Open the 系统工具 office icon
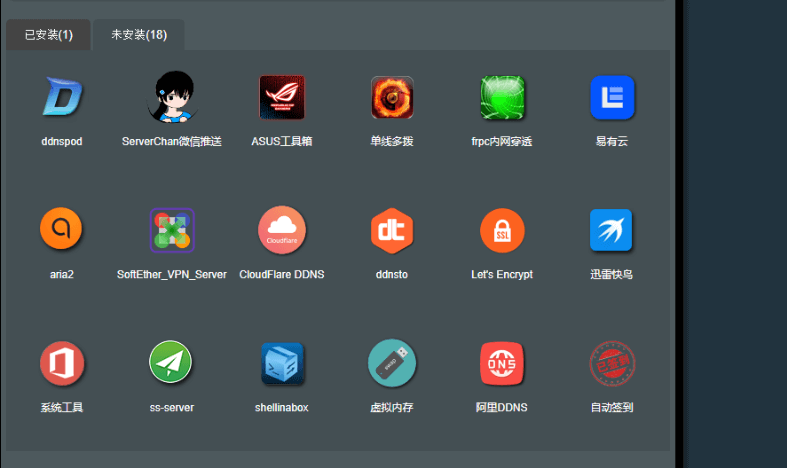Image resolution: width=787 pixels, height=468 pixels. click(x=62, y=363)
